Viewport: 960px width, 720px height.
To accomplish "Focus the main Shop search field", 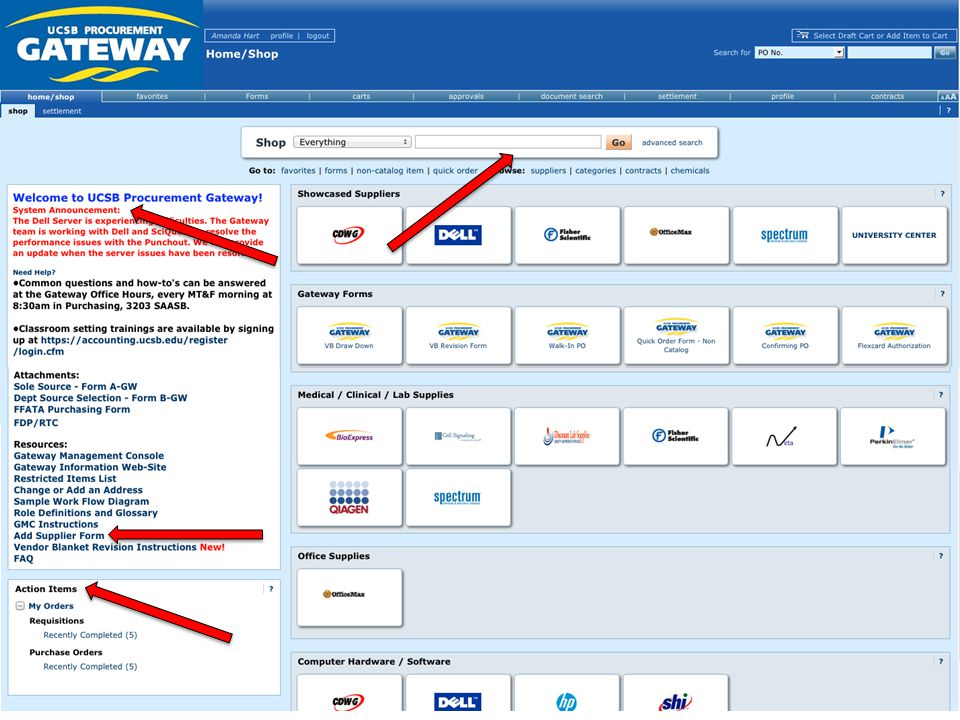I will pos(508,142).
